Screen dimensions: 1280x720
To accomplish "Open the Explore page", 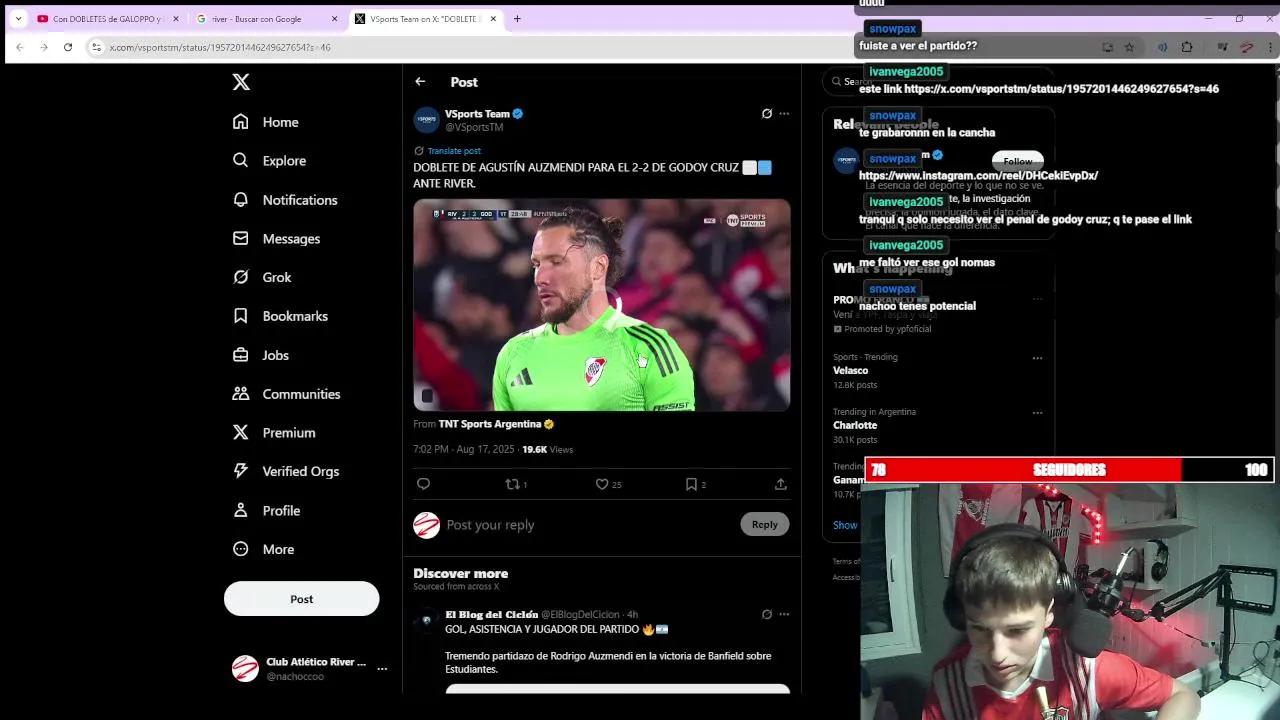I will pos(269,160).
